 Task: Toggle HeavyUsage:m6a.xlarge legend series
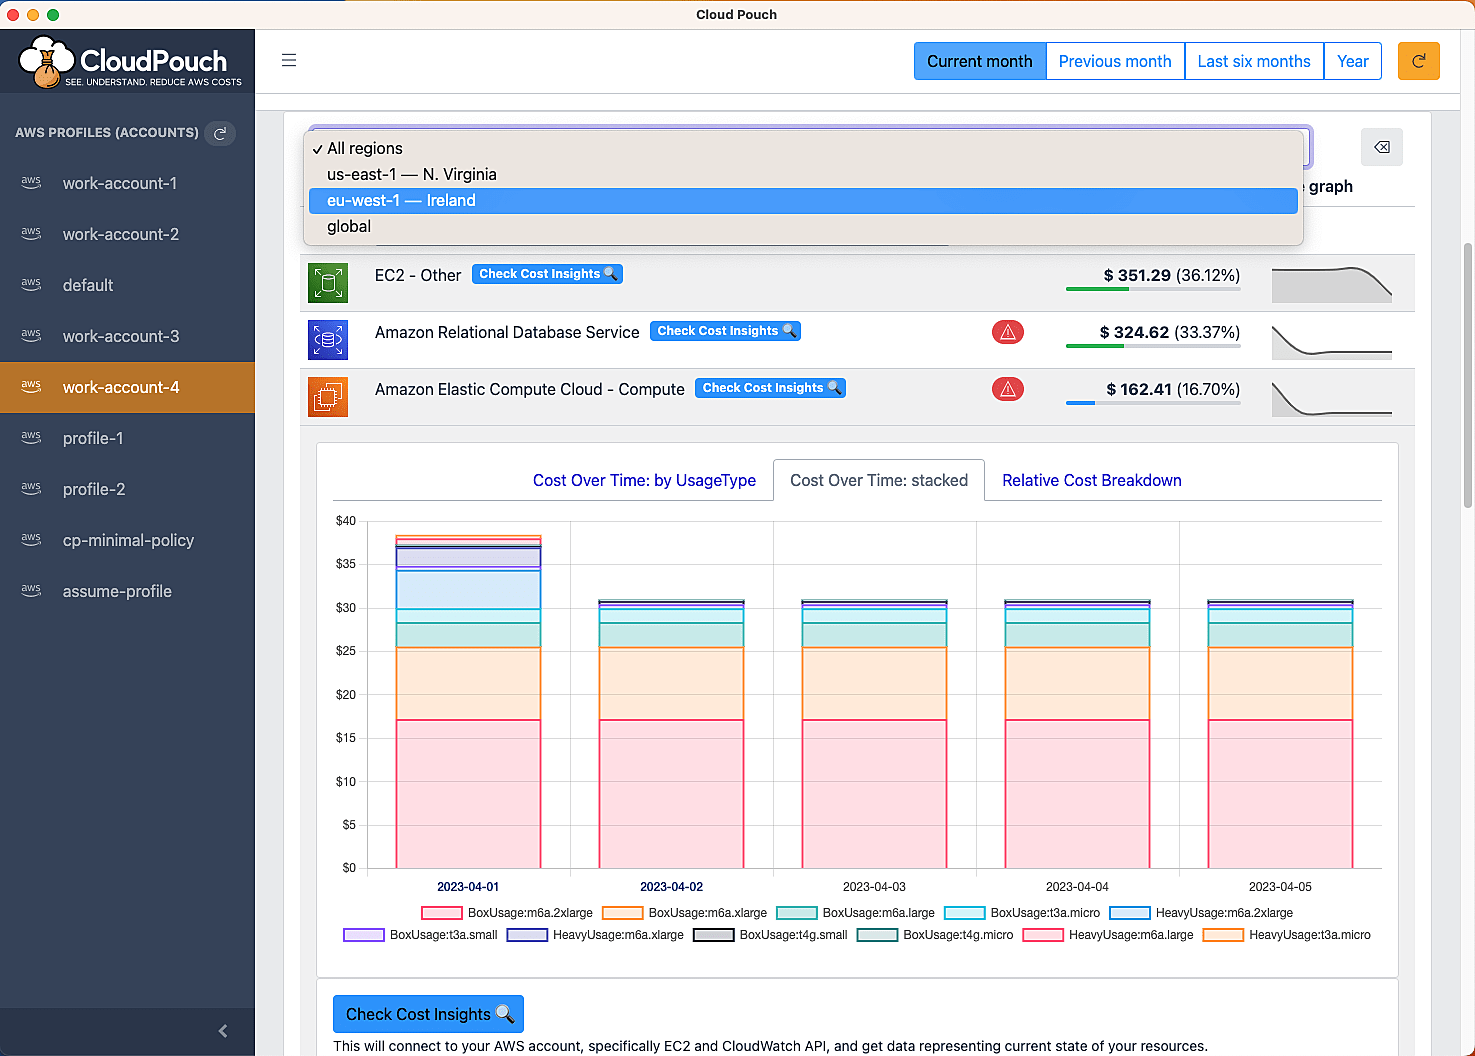[595, 935]
